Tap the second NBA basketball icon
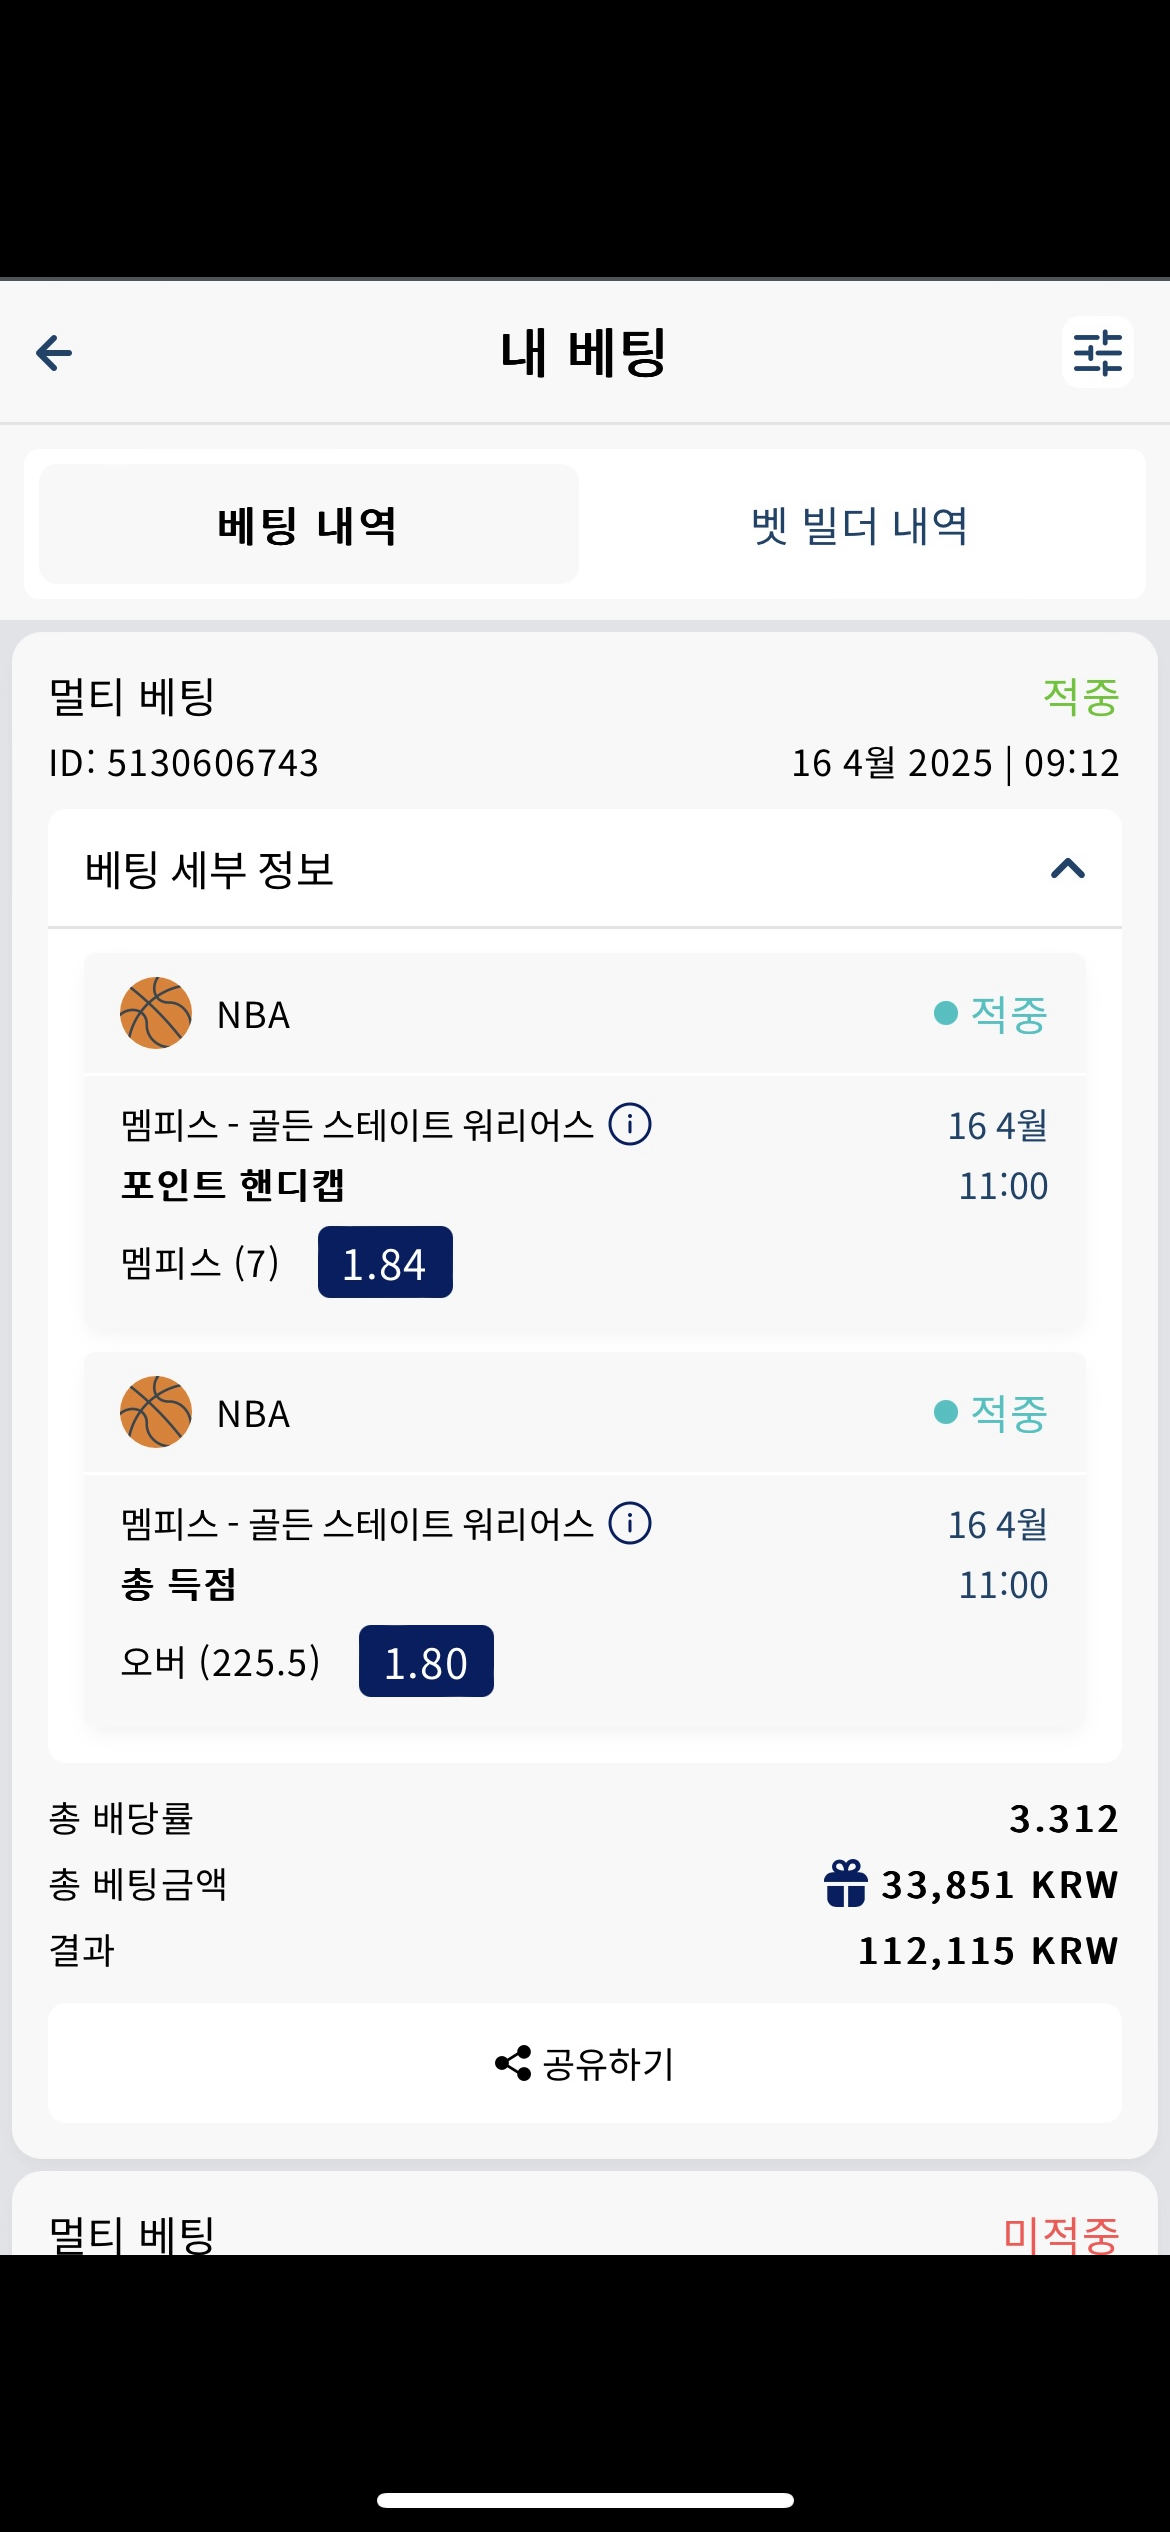The height and width of the screenshot is (2532, 1170). [x=156, y=1412]
